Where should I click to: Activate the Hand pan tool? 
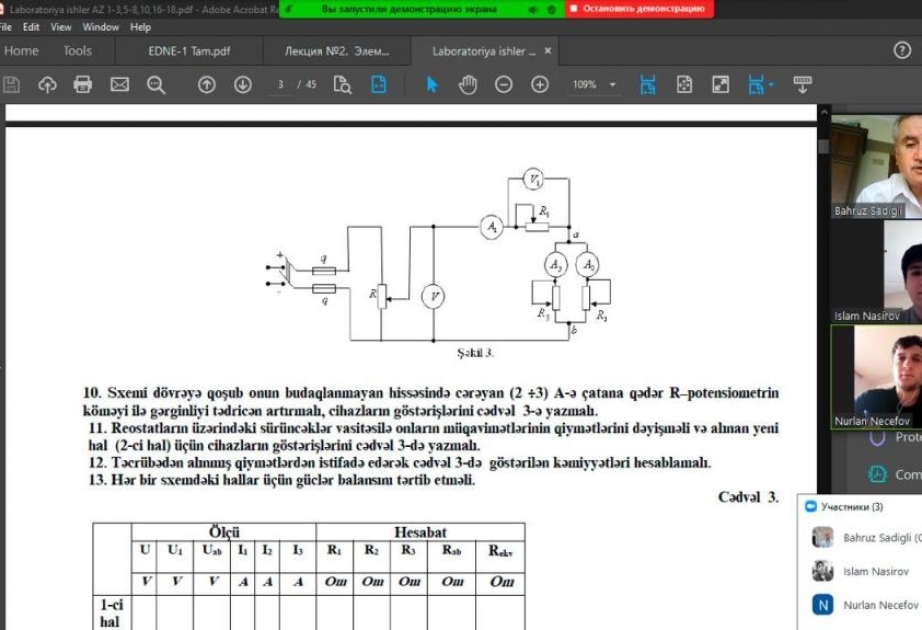[x=467, y=85]
